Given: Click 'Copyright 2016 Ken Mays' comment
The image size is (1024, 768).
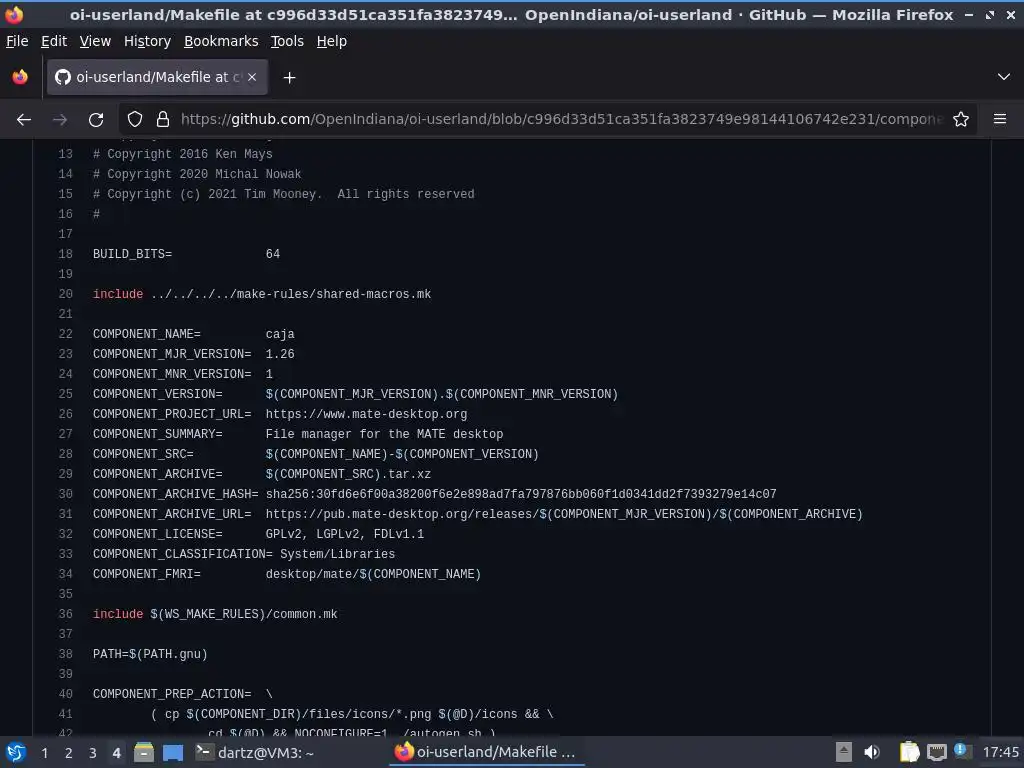Looking at the screenshot, I should 182,154.
